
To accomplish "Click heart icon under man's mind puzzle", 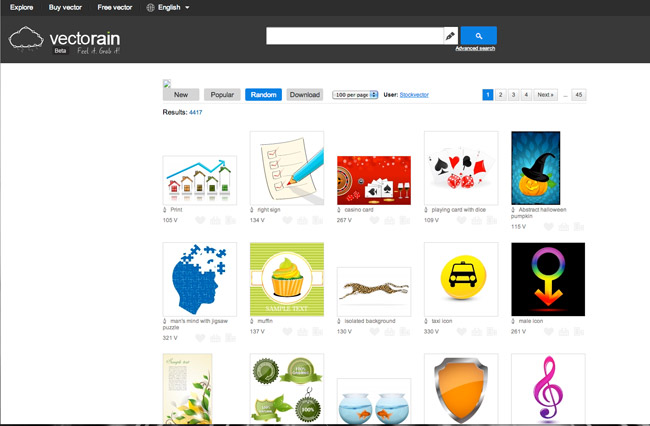I will tap(200, 338).
